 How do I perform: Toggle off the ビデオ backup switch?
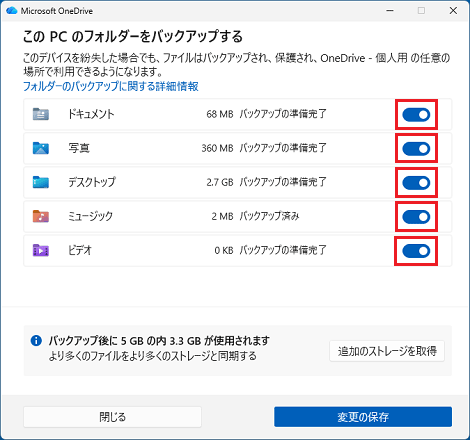(x=416, y=251)
